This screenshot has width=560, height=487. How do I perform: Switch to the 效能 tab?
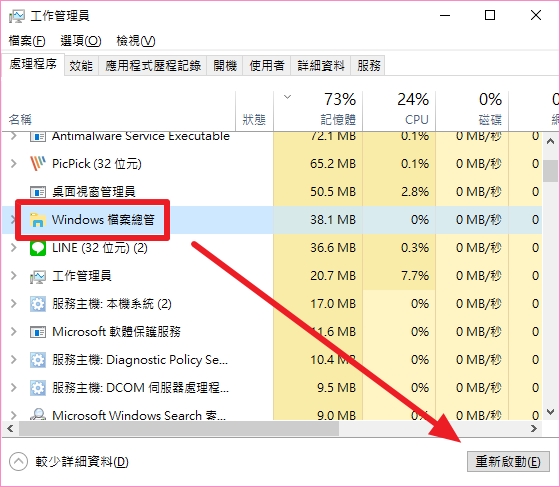(81, 65)
